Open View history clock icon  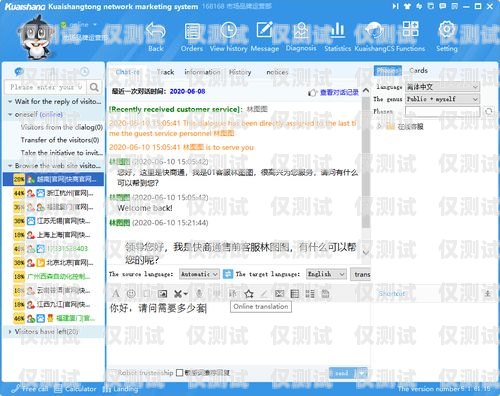[x=228, y=31]
